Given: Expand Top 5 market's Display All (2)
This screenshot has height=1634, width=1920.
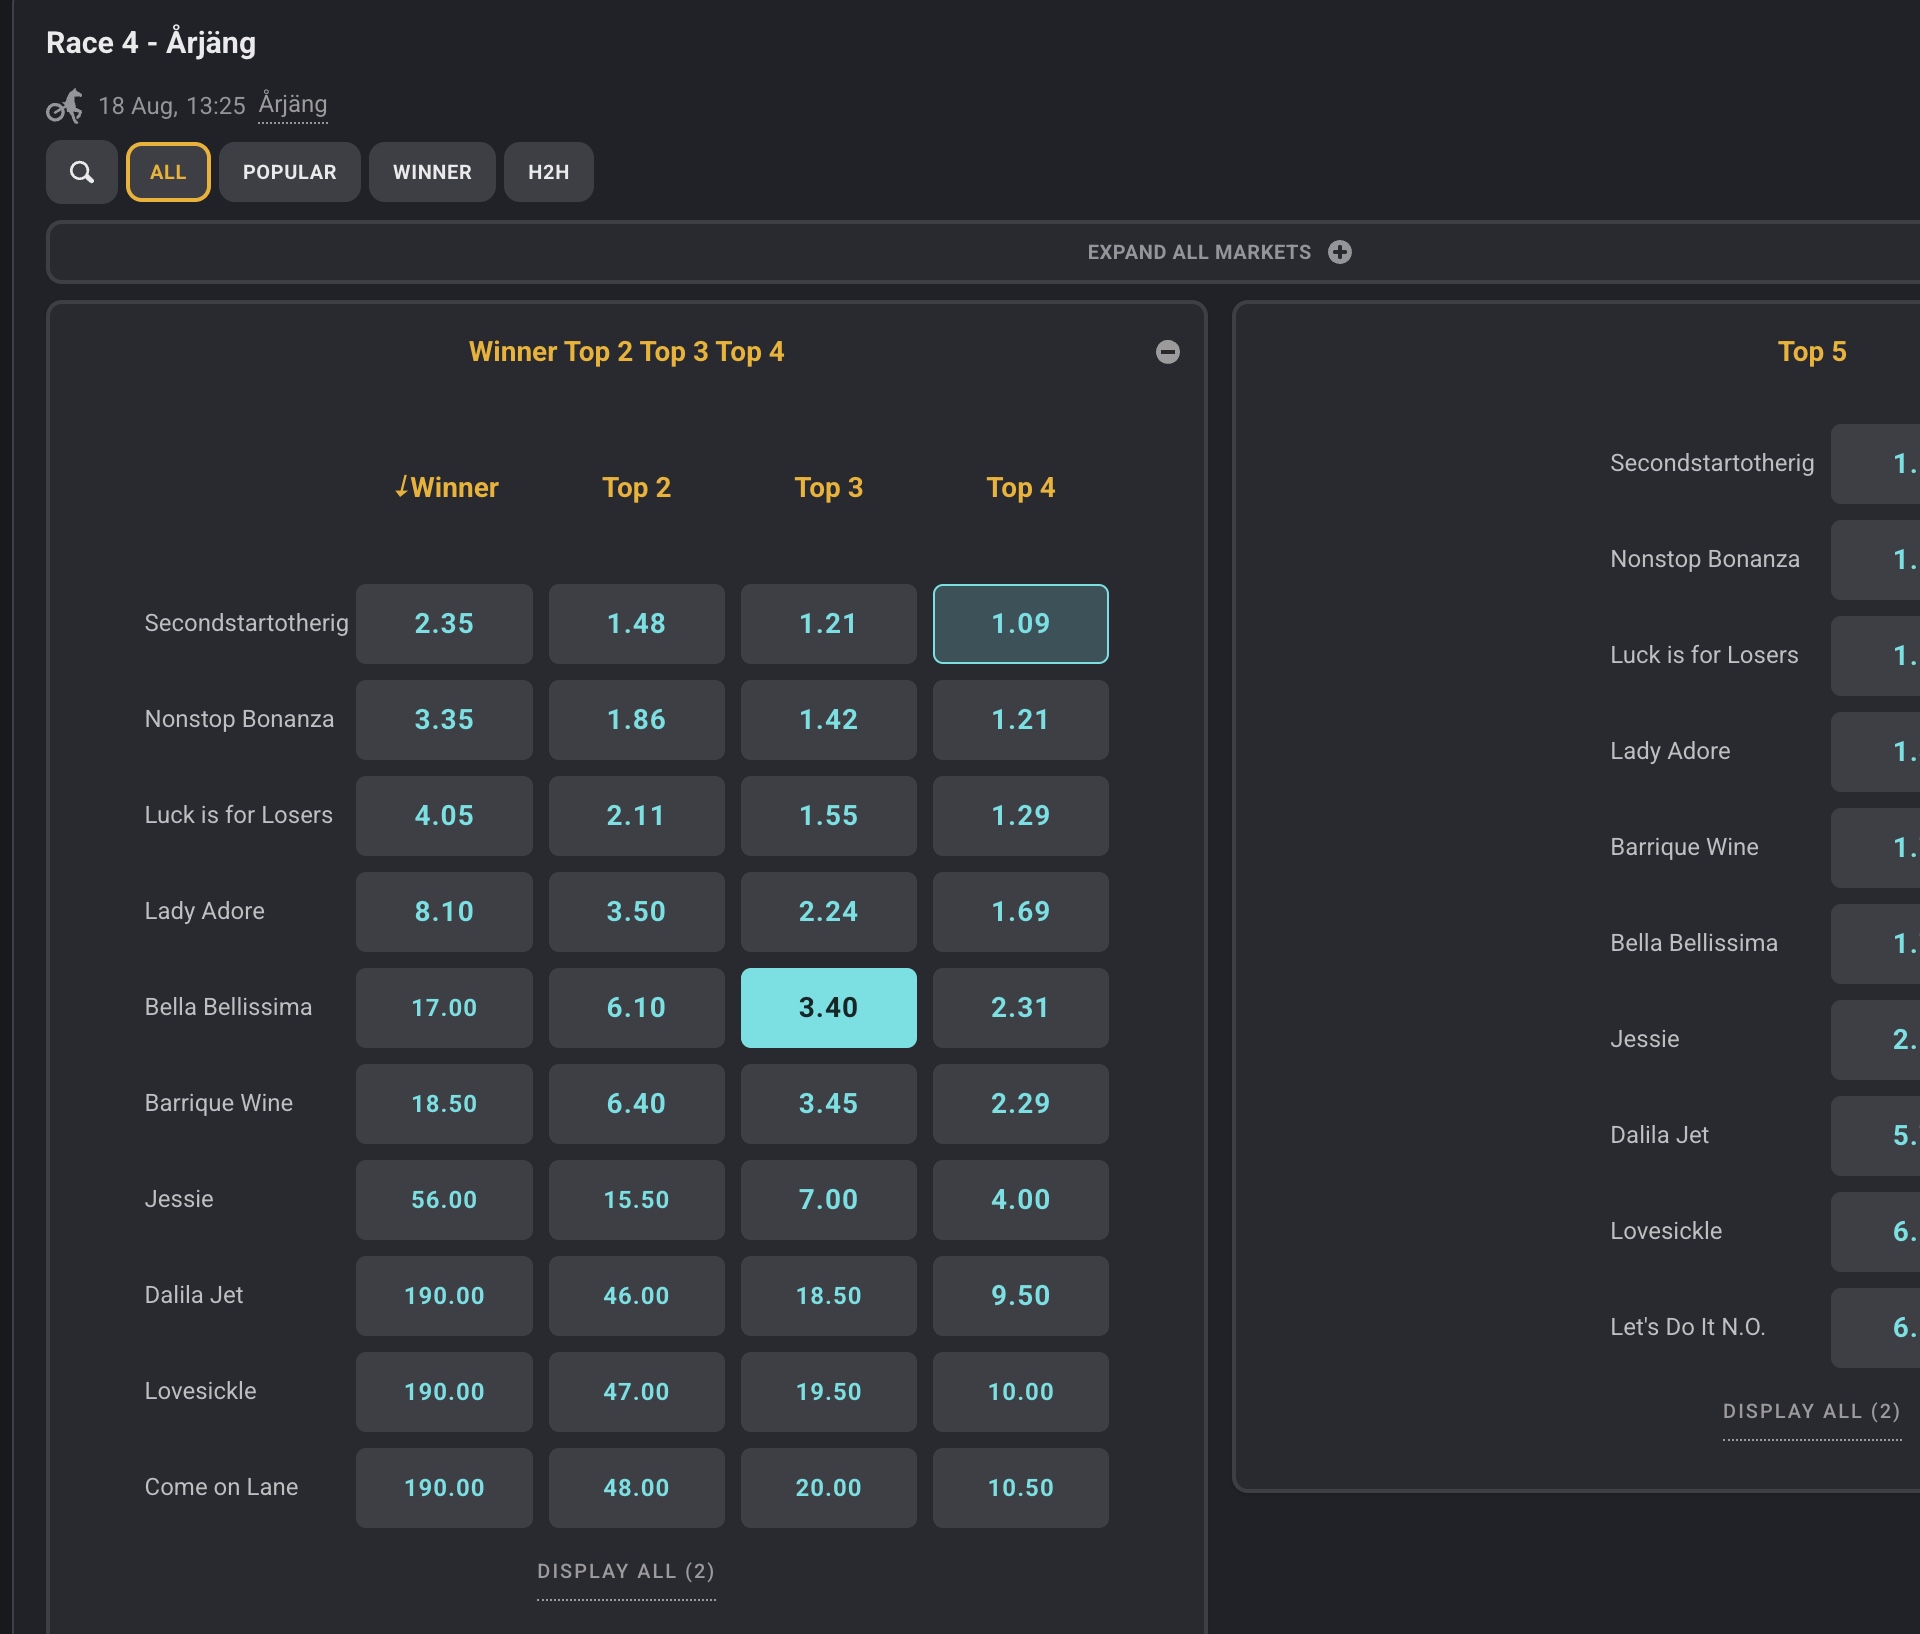Looking at the screenshot, I should 1811,1411.
